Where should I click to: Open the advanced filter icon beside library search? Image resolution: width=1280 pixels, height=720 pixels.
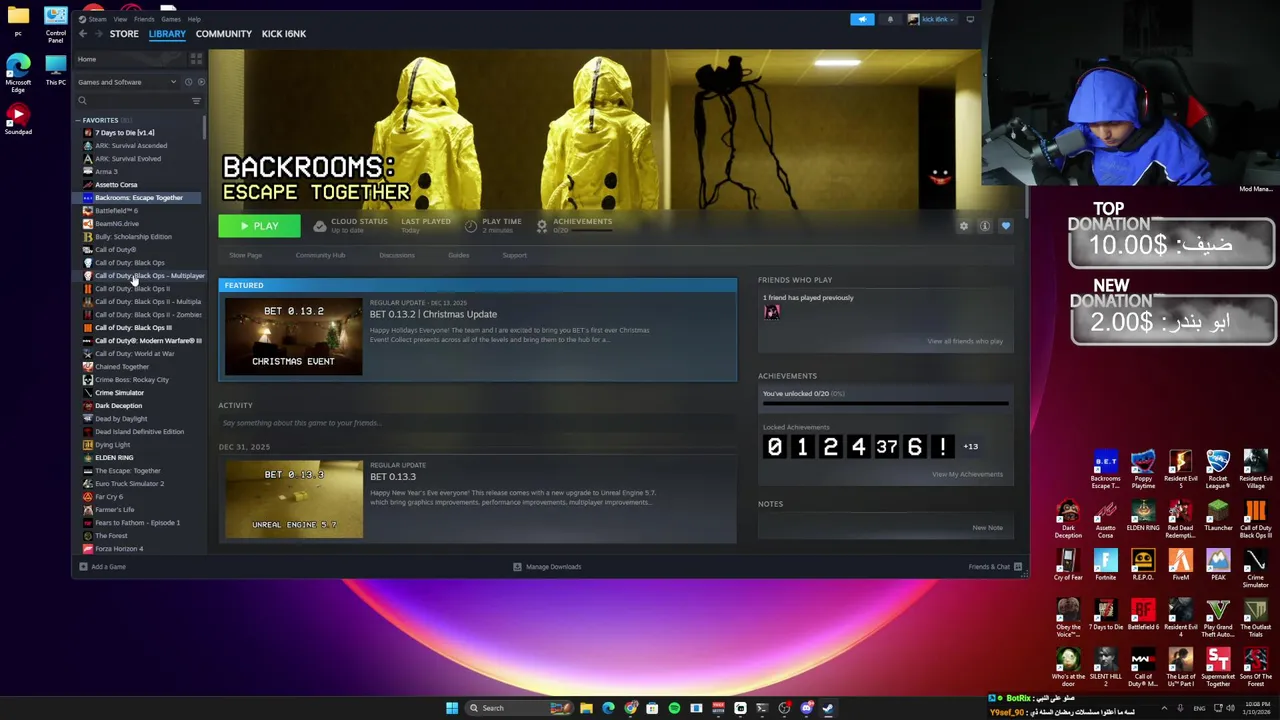click(196, 101)
